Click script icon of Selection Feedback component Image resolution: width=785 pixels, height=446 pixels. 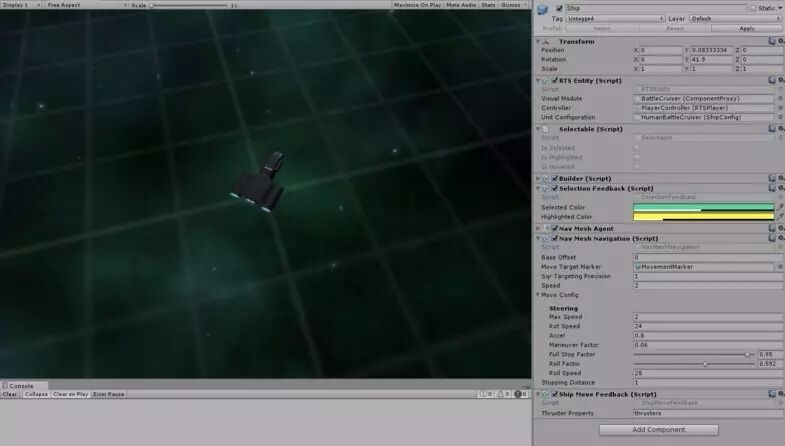pos(546,188)
